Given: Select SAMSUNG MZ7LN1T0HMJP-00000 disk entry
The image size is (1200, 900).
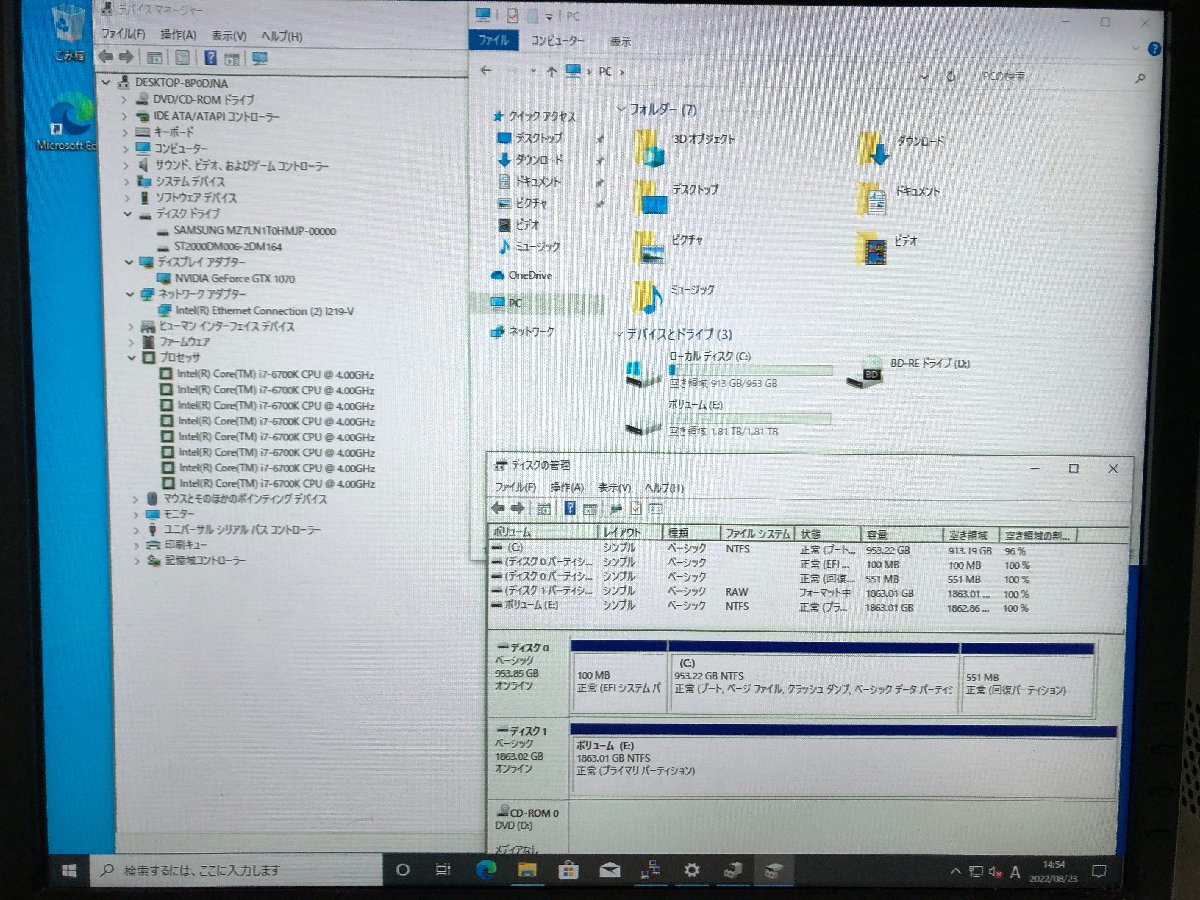Looking at the screenshot, I should (254, 231).
